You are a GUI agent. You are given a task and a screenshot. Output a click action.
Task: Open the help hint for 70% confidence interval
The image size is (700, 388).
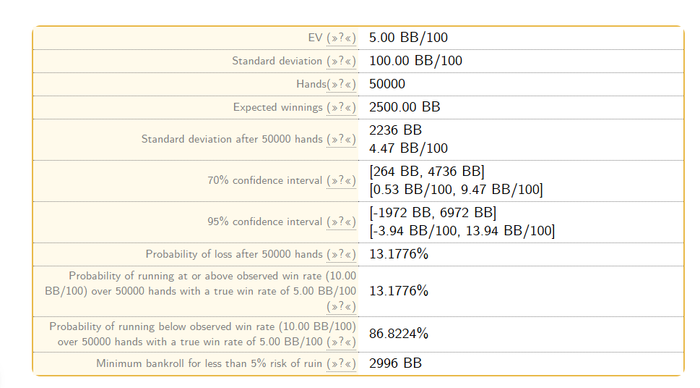pos(341,181)
